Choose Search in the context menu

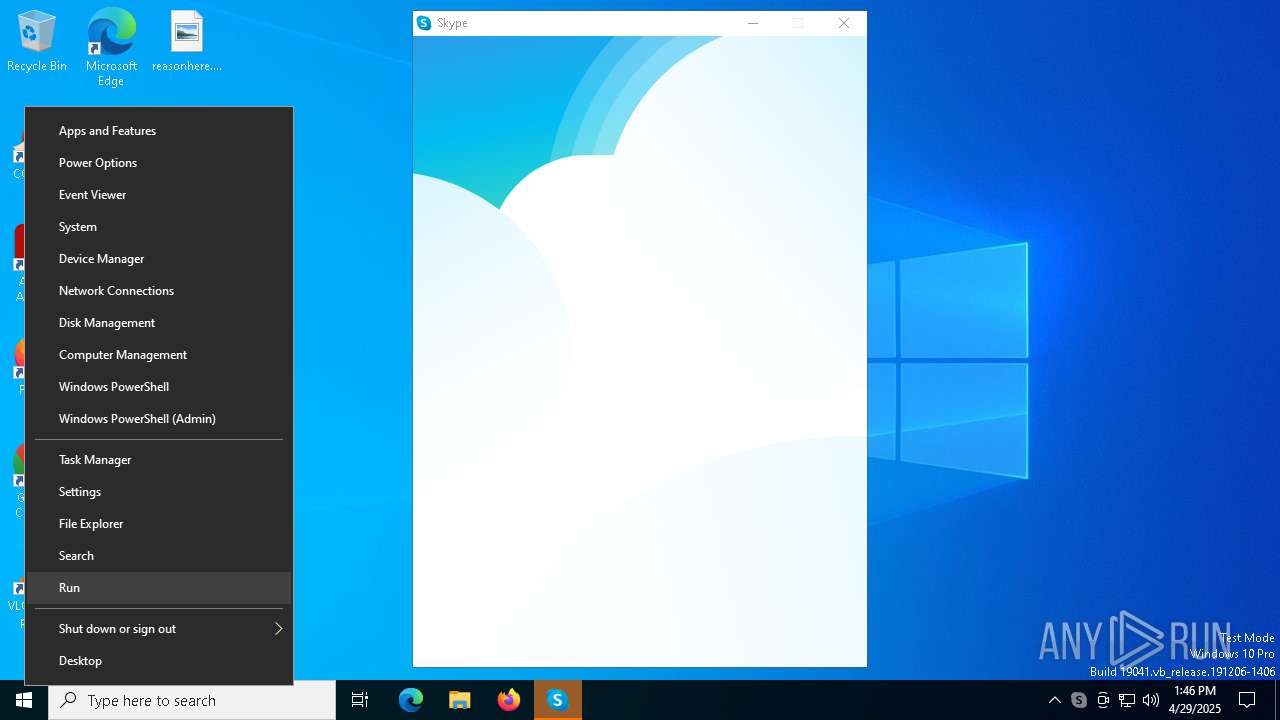(159, 556)
